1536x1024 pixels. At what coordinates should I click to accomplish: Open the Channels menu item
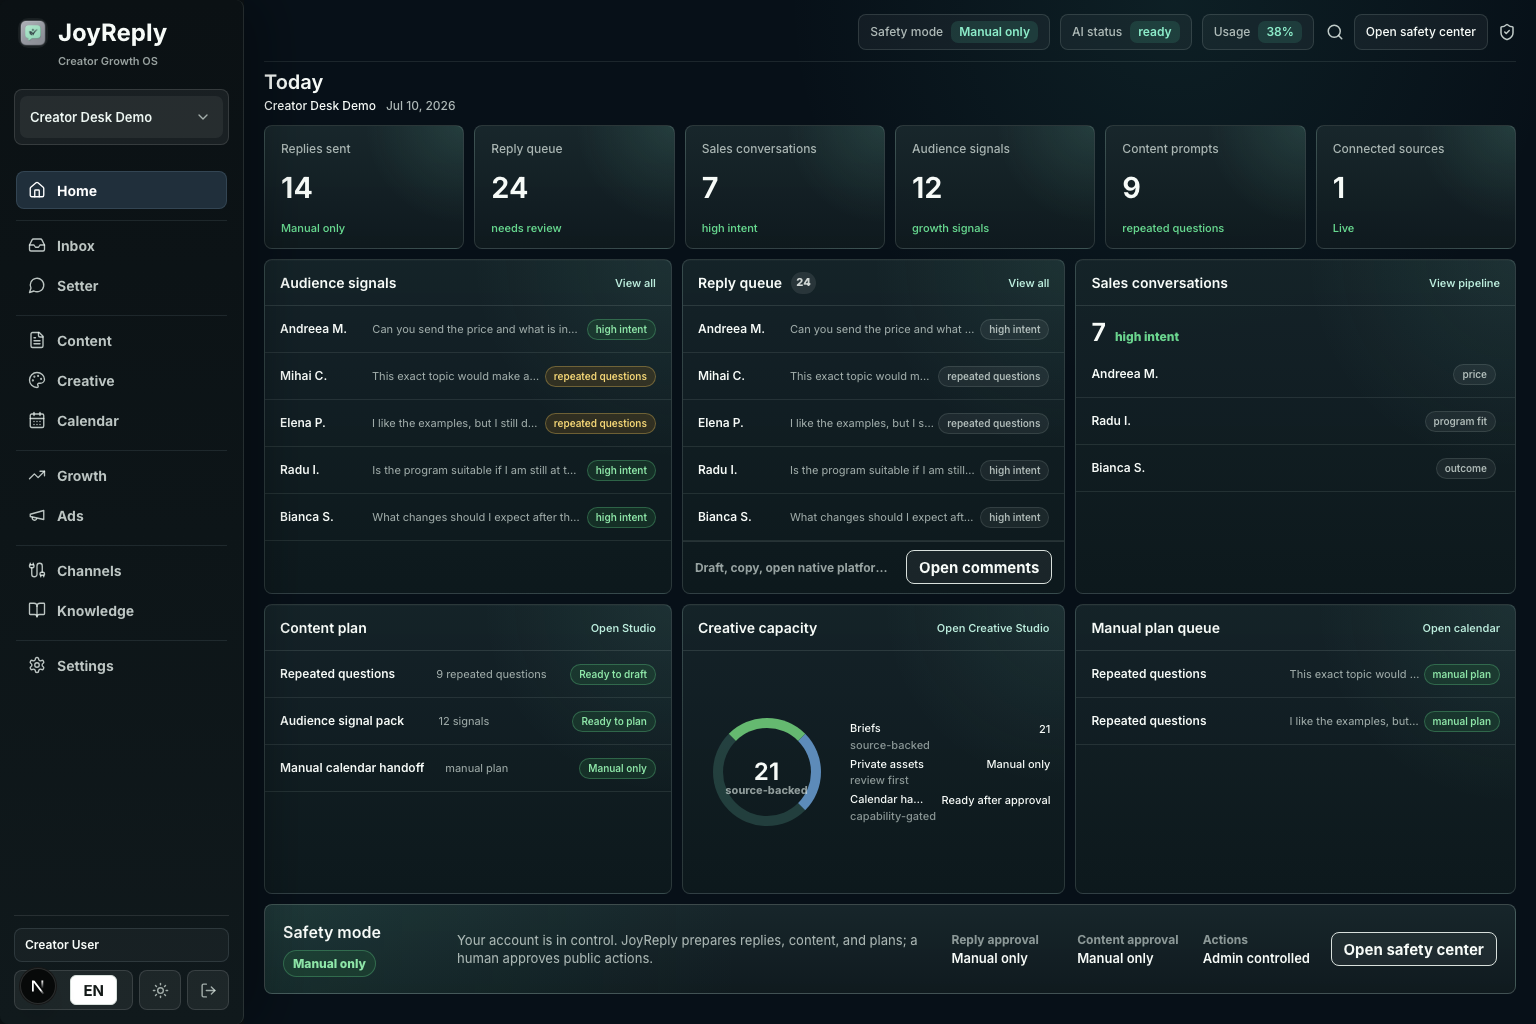(121, 570)
